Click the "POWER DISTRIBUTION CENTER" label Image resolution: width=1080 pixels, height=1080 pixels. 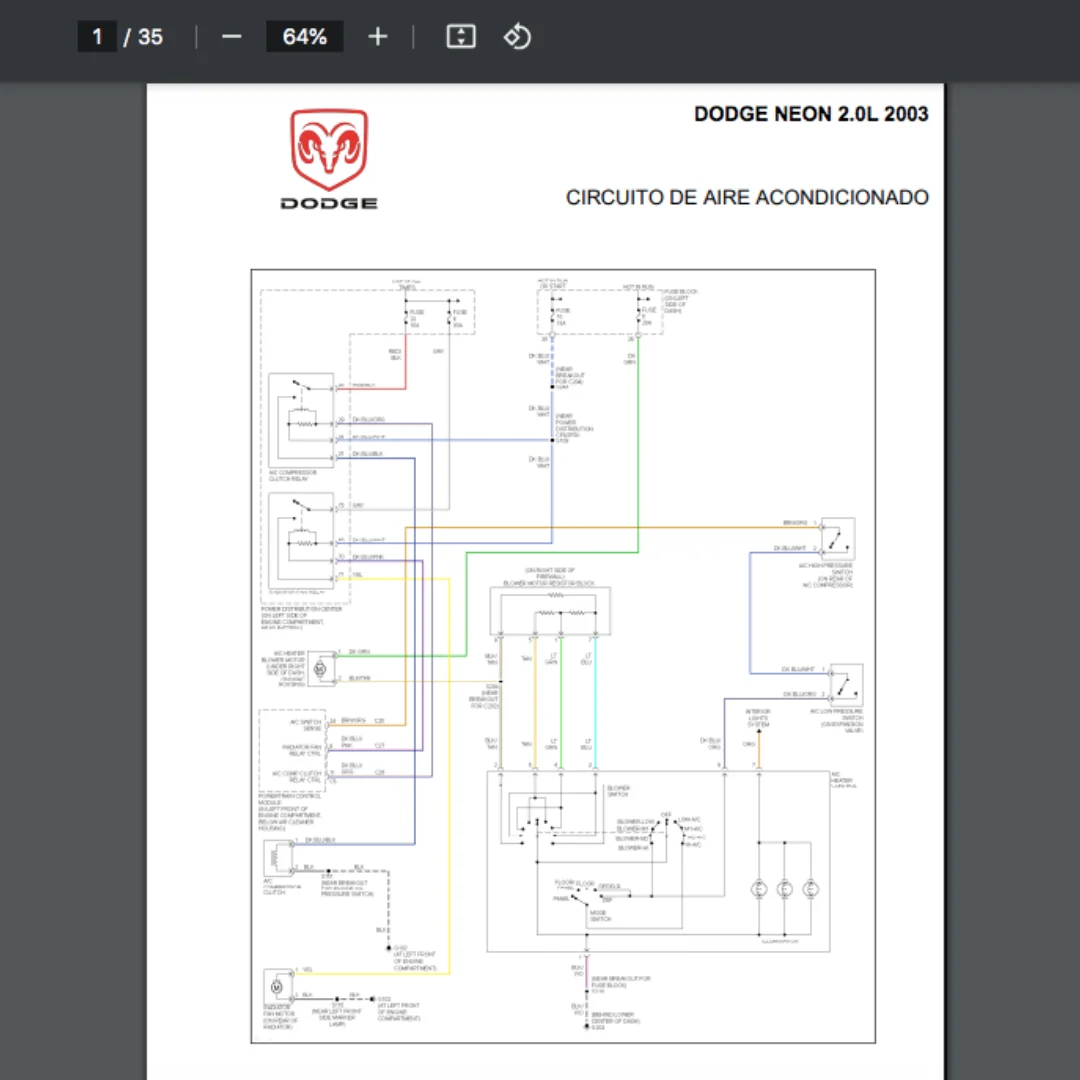[x=301, y=609]
